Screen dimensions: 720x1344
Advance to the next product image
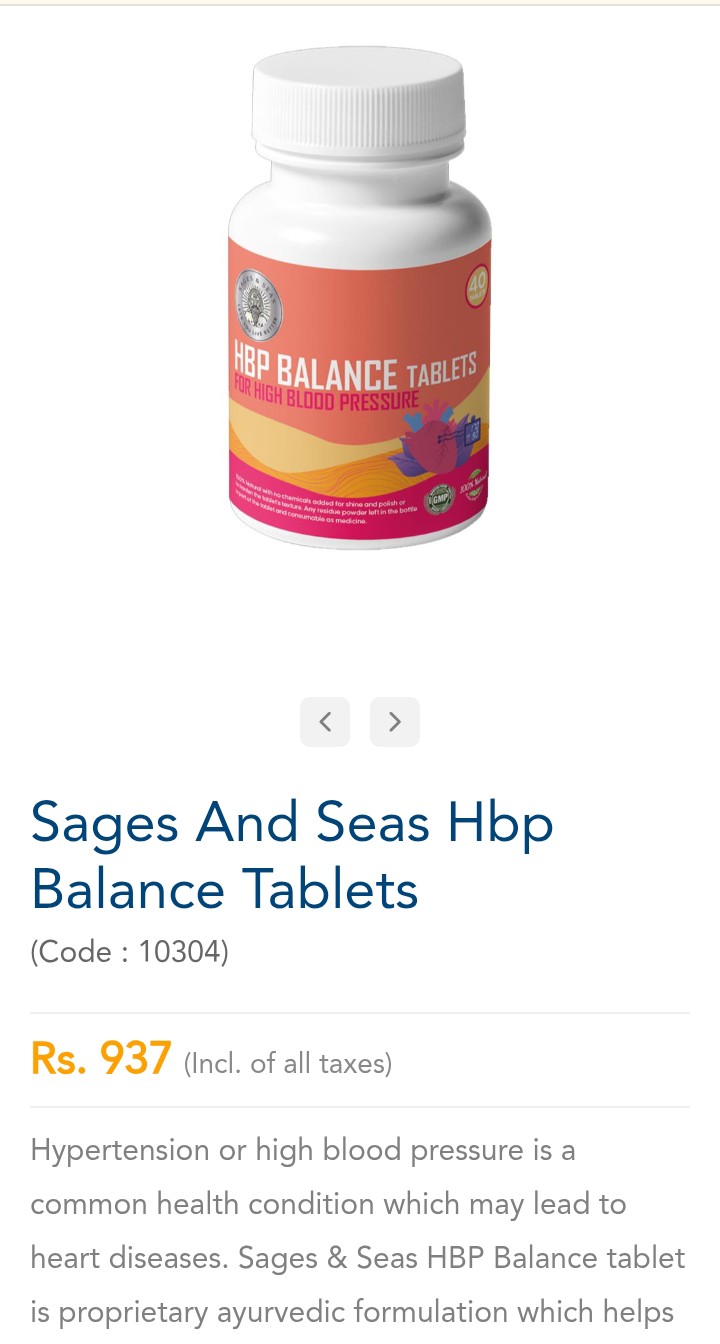point(395,722)
